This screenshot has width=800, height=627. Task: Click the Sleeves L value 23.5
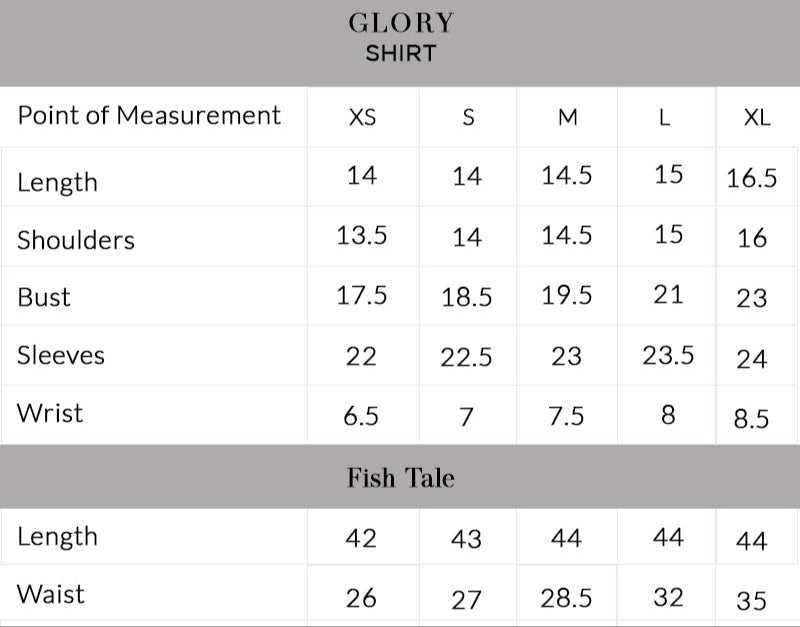(x=668, y=355)
